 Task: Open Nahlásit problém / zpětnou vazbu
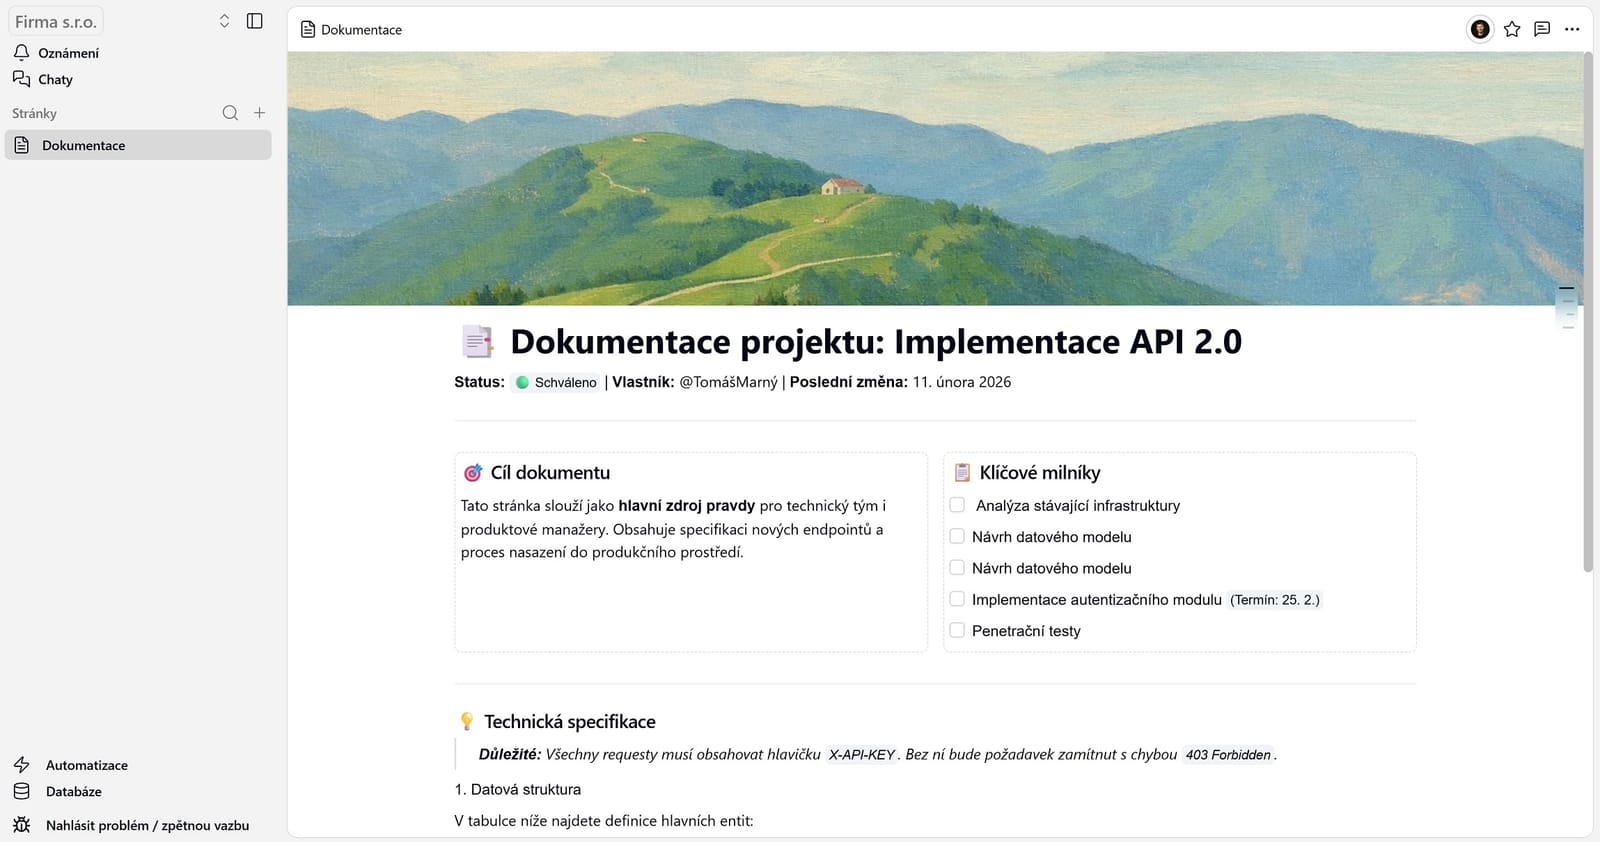(147, 825)
